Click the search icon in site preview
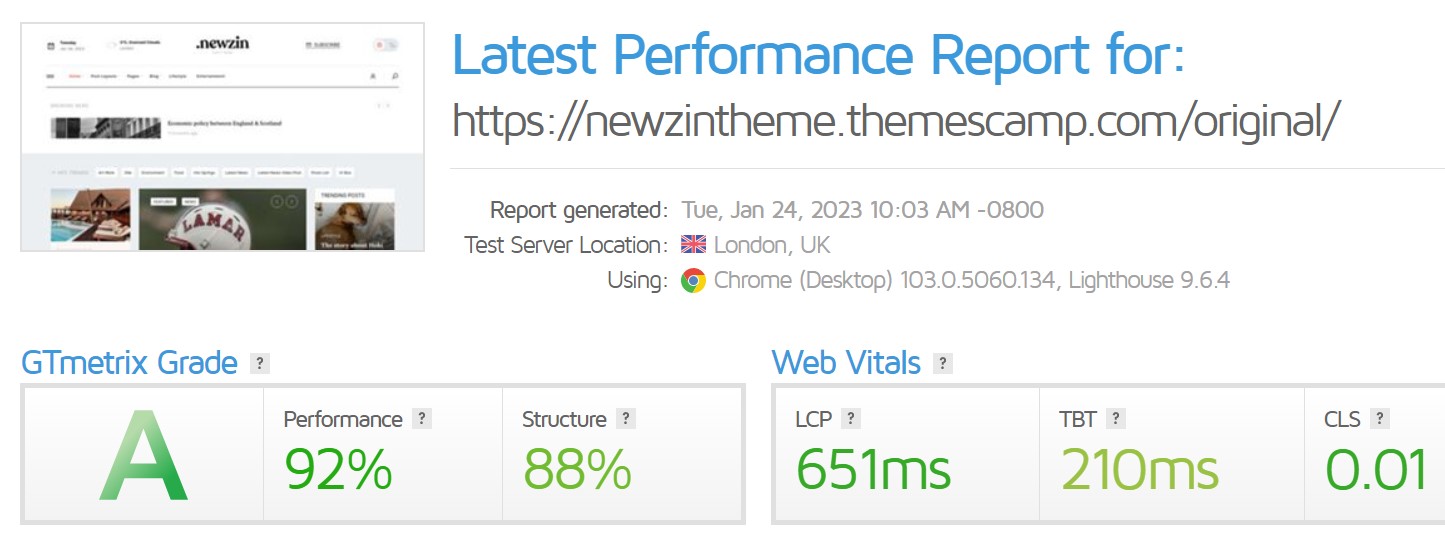This screenshot has height=552, width=1445. pos(395,76)
